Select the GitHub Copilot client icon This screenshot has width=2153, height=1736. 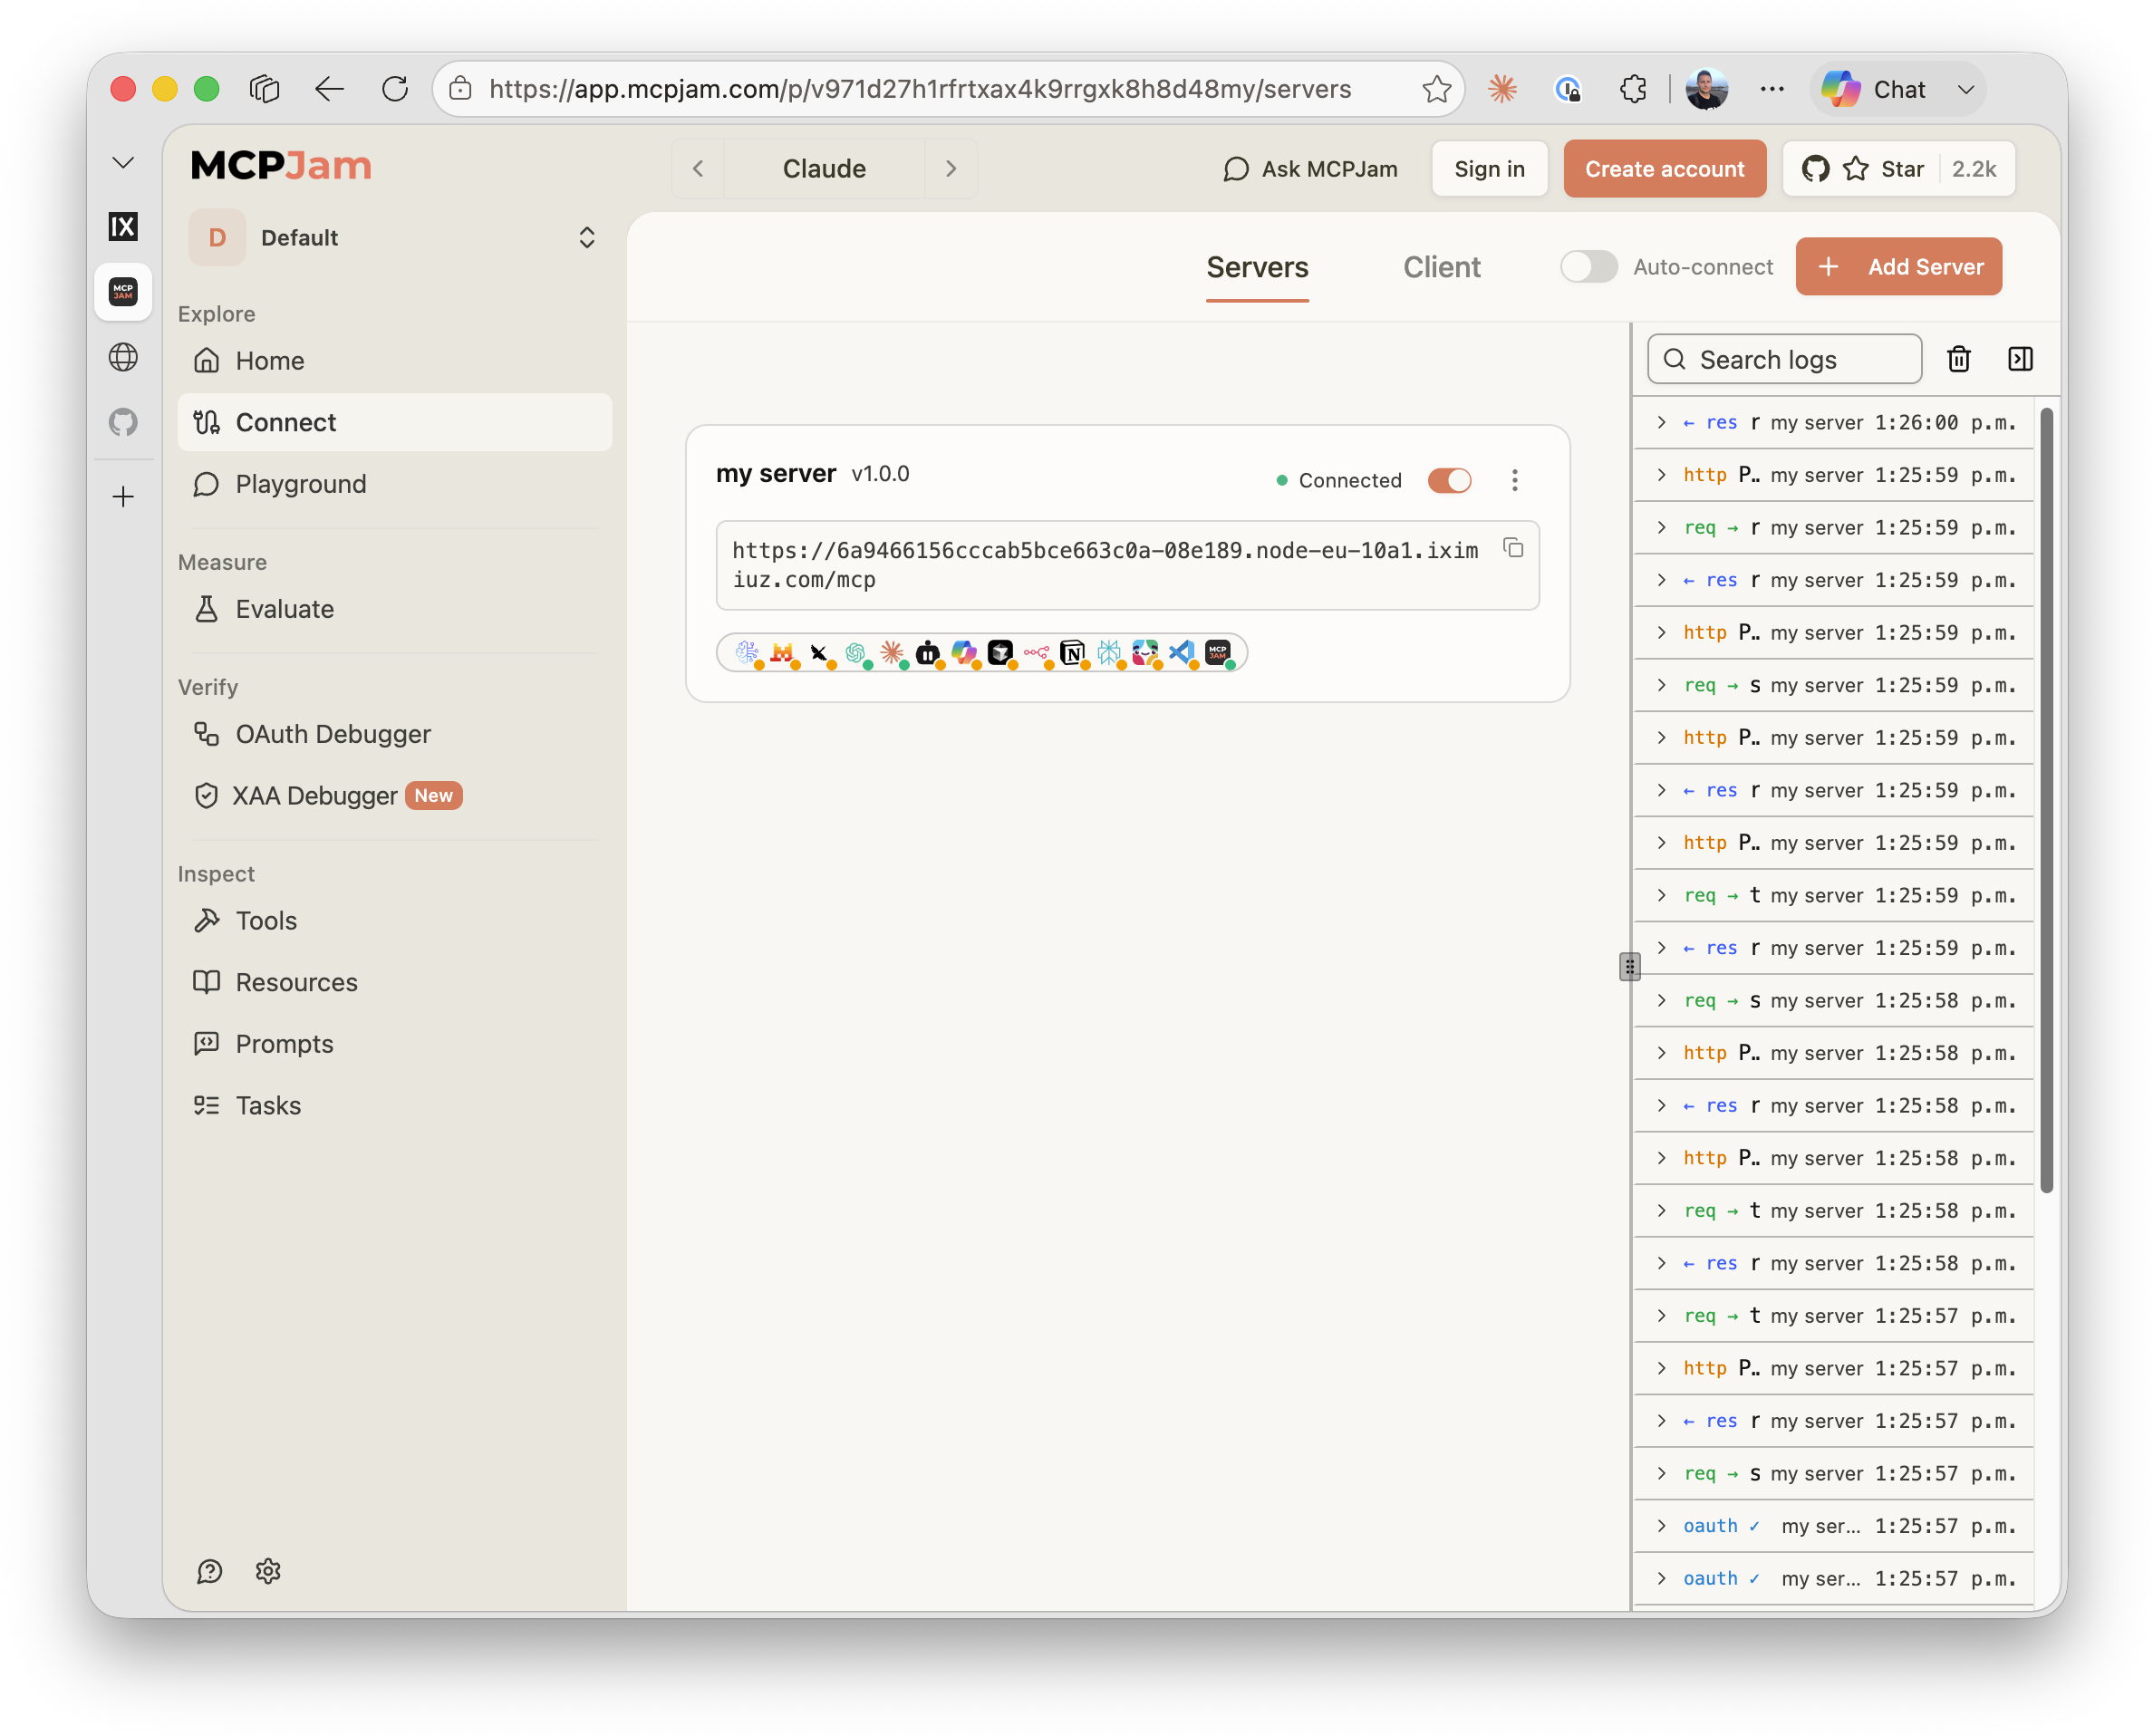(927, 653)
